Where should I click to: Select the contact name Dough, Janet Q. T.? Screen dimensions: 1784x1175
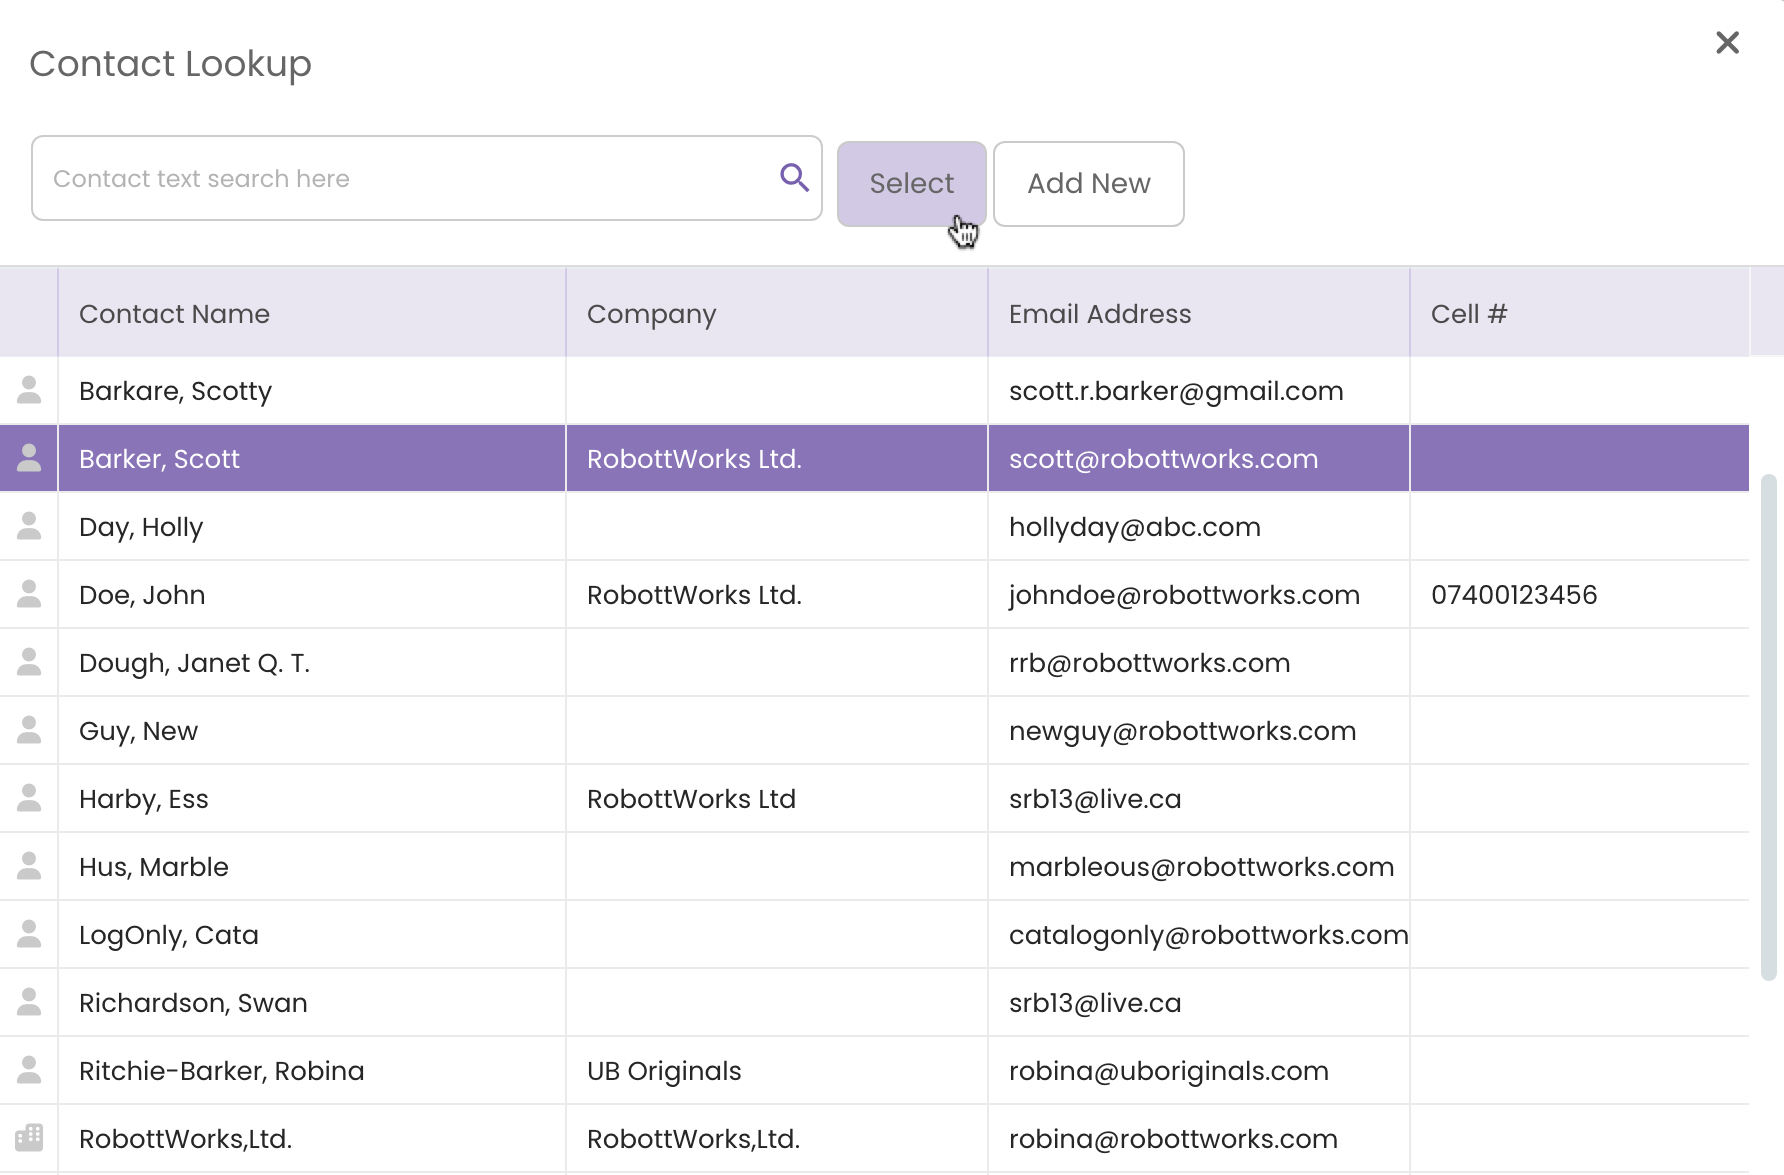tap(194, 663)
